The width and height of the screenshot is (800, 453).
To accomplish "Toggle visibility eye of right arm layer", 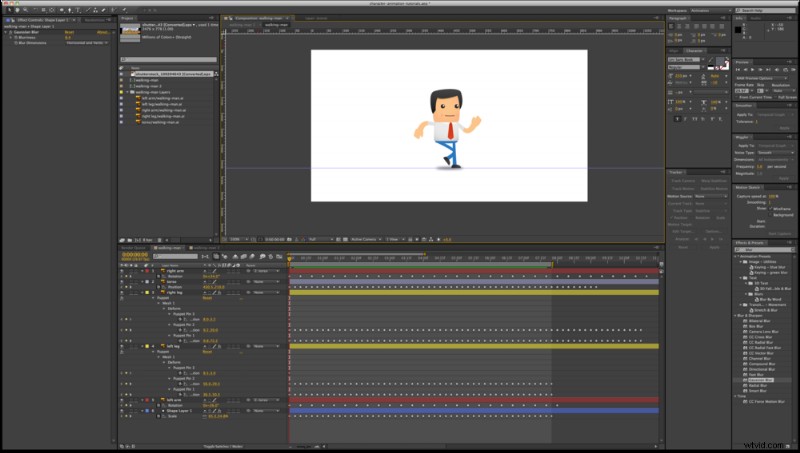I will [x=122, y=271].
